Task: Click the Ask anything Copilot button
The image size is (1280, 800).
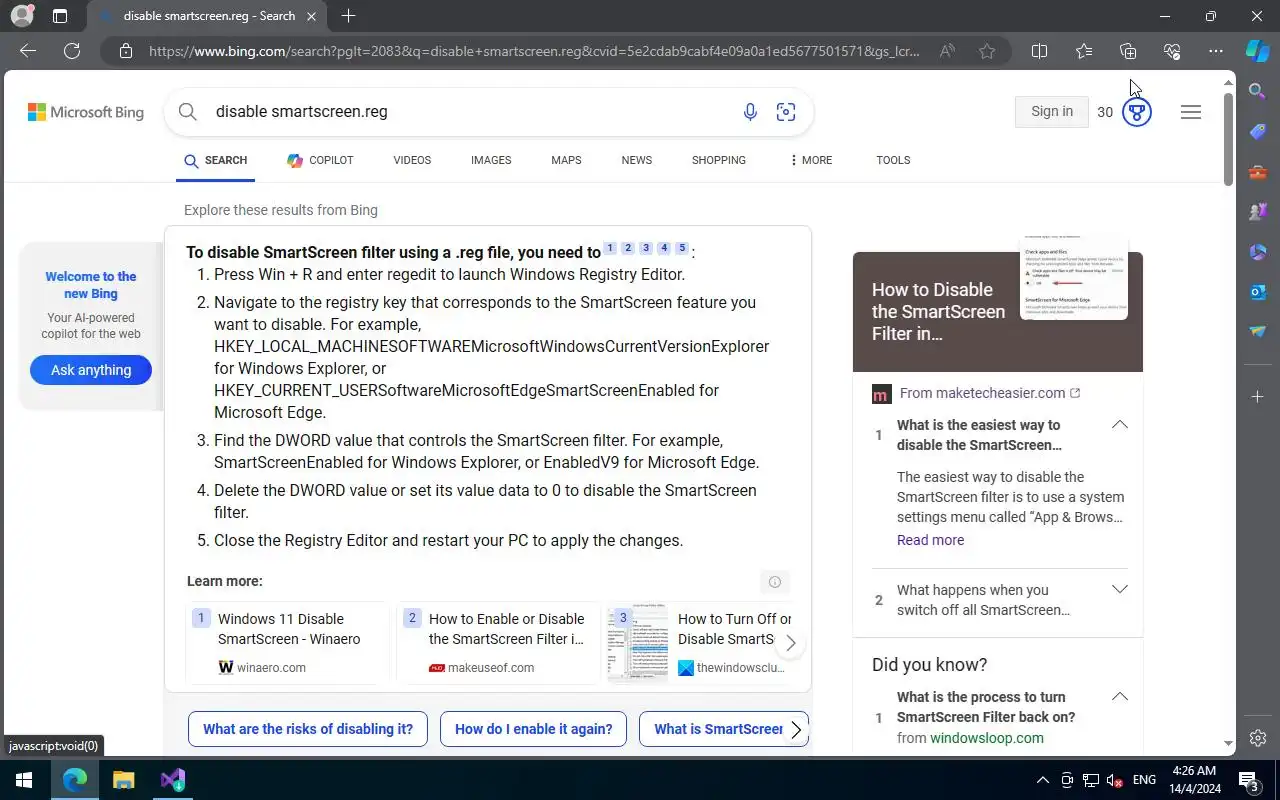Action: click(91, 370)
